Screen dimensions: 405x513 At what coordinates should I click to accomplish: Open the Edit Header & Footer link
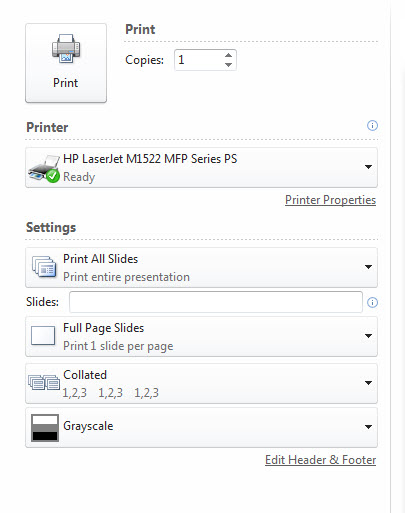point(320,460)
